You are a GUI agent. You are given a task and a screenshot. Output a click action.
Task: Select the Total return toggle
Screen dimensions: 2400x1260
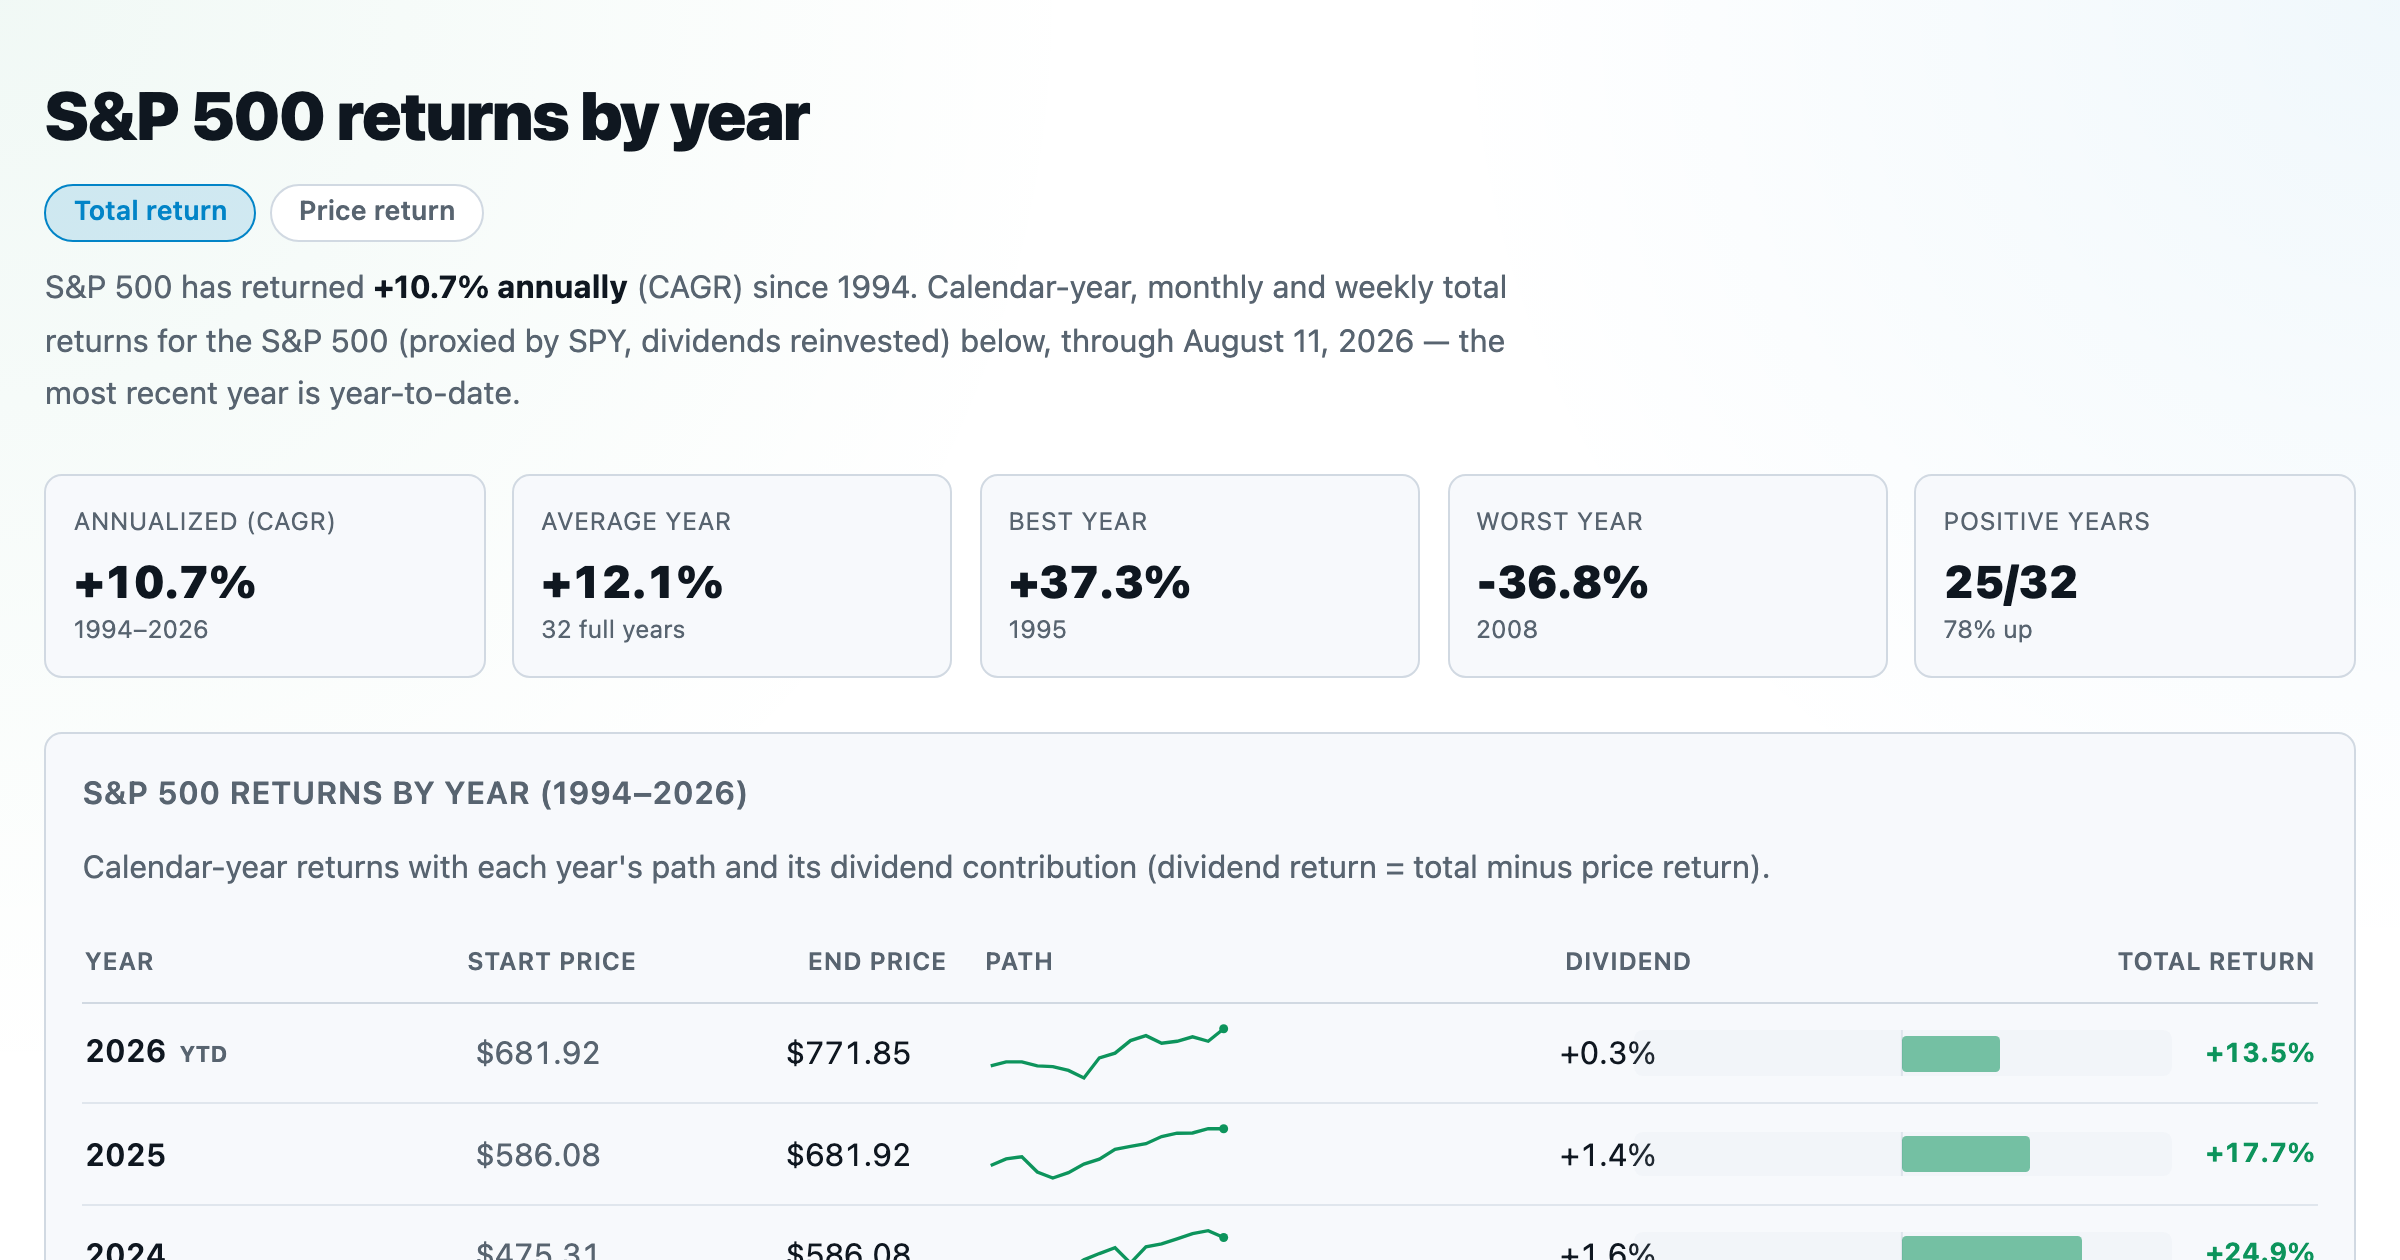point(150,212)
